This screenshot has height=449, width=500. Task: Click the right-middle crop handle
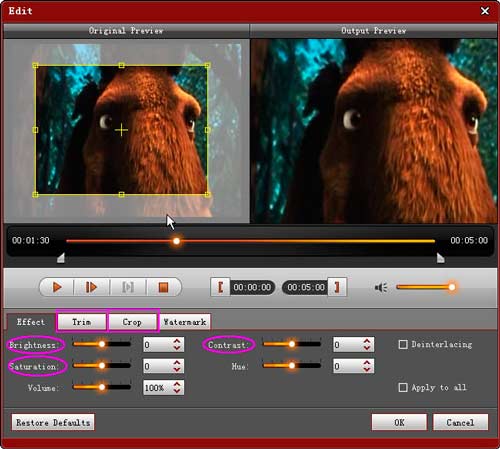tap(207, 130)
